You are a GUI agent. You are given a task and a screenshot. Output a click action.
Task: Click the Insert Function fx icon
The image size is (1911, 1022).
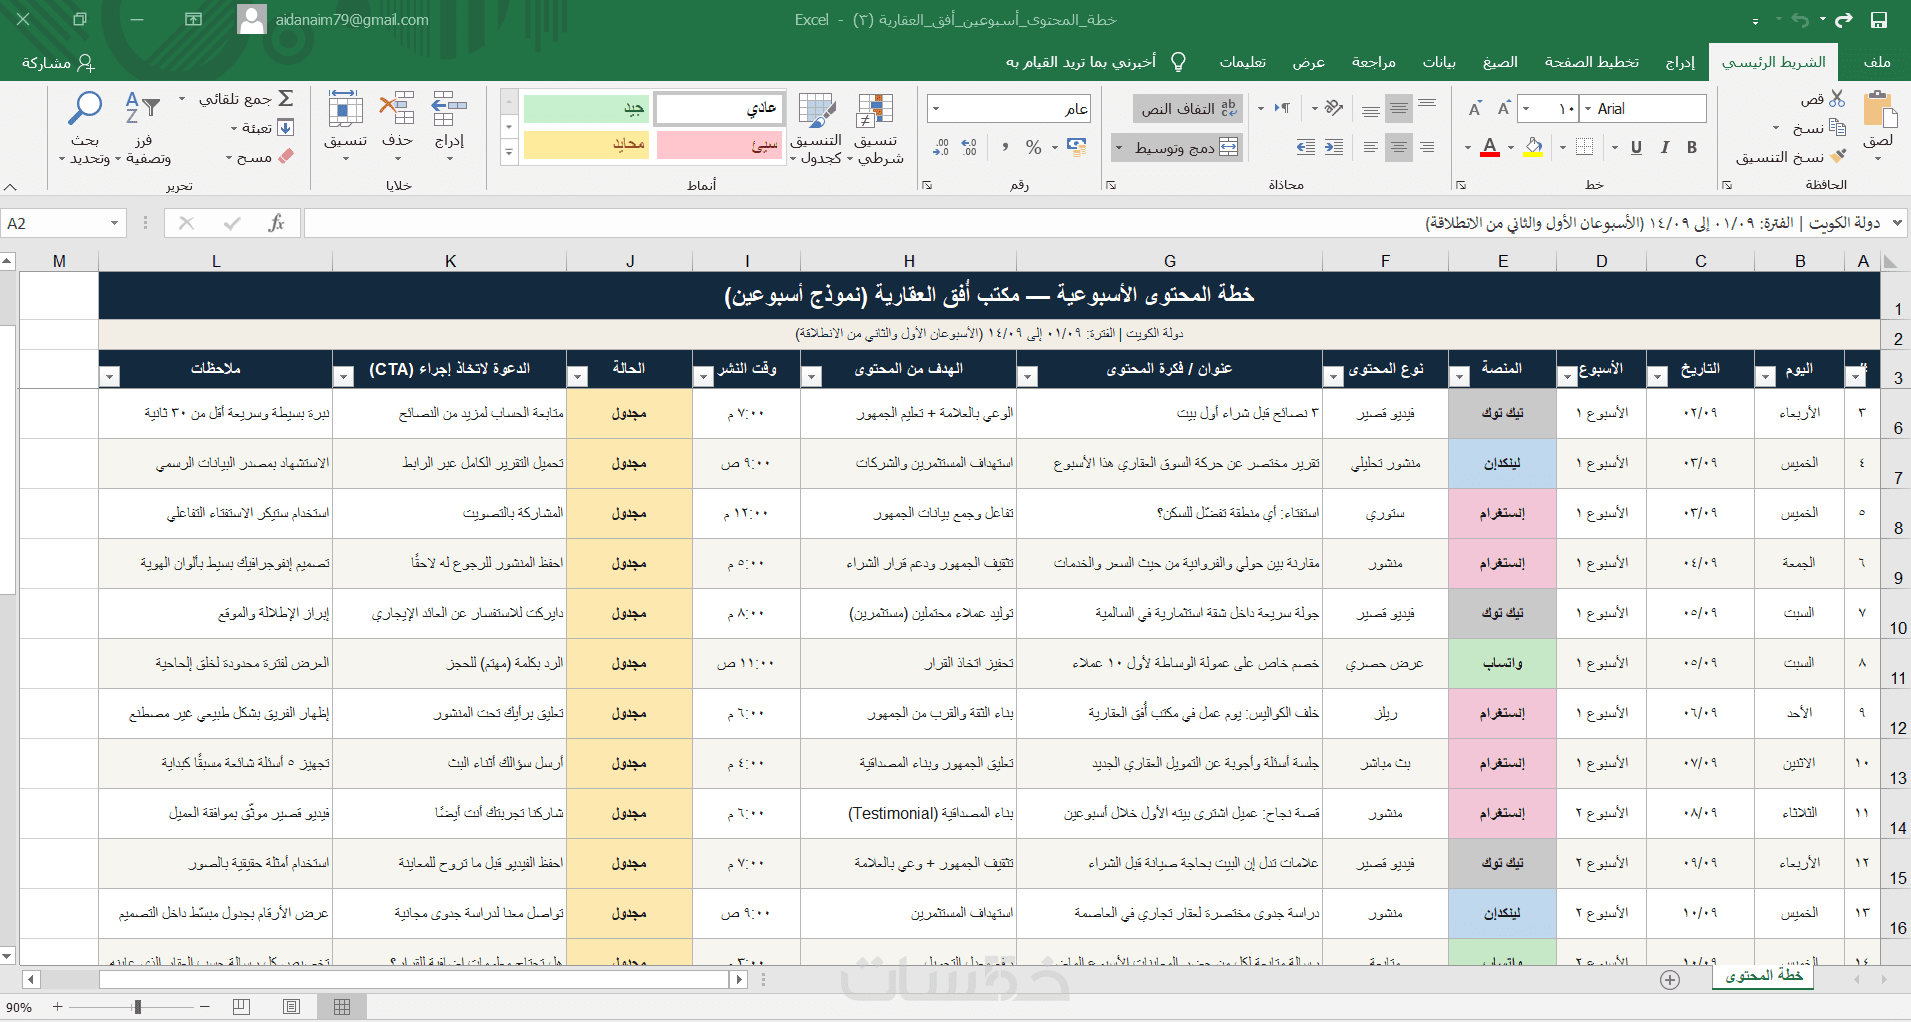point(276,223)
